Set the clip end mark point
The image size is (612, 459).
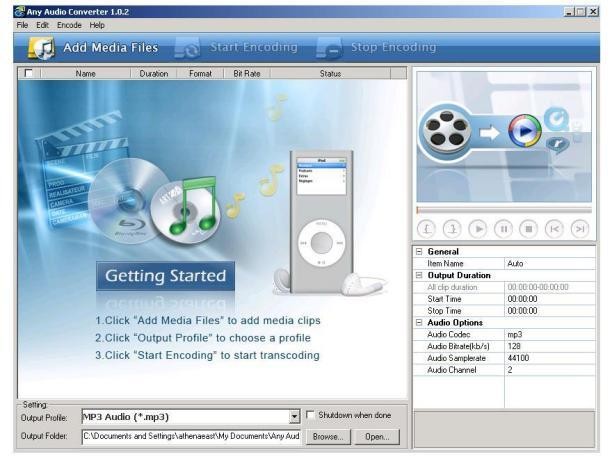452,229
